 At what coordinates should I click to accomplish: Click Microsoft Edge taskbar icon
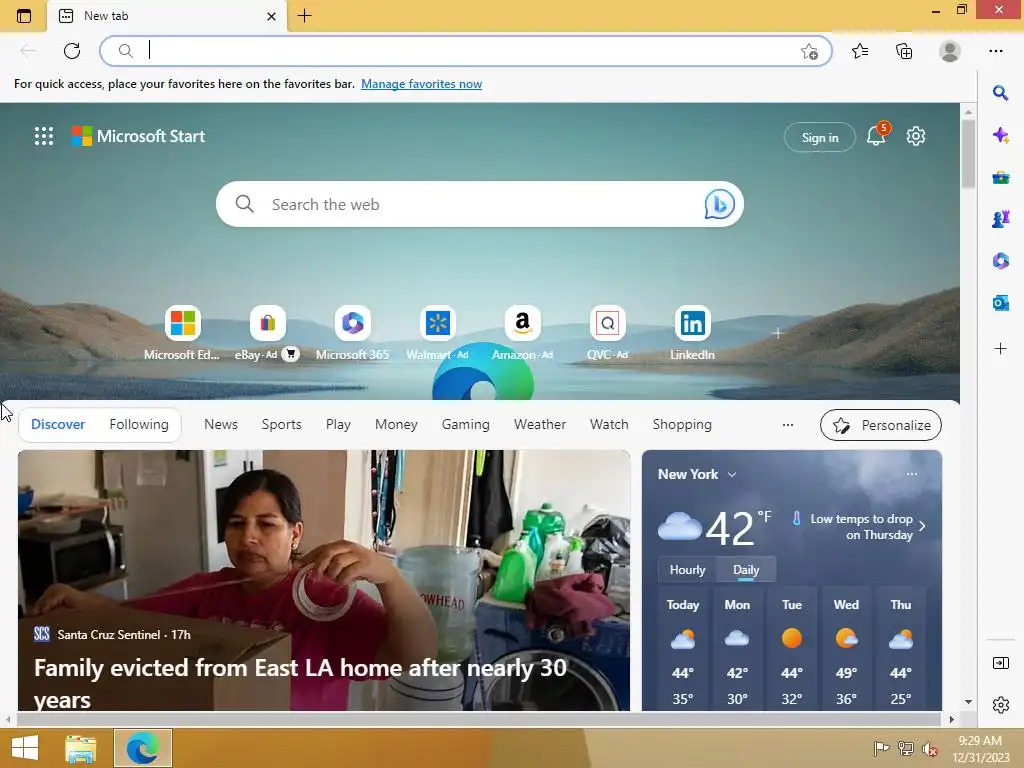[143, 748]
